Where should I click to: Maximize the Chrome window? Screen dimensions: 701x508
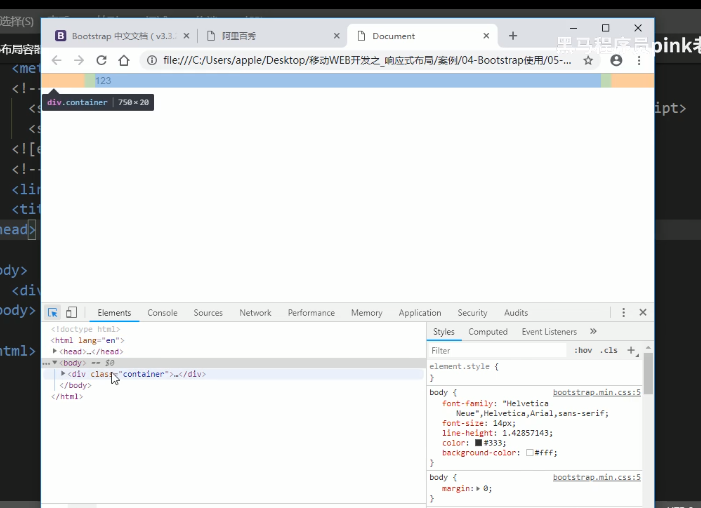click(605, 28)
